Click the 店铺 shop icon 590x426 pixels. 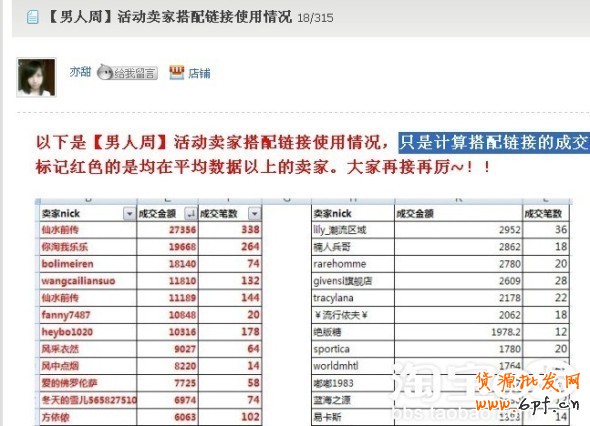click(176, 73)
